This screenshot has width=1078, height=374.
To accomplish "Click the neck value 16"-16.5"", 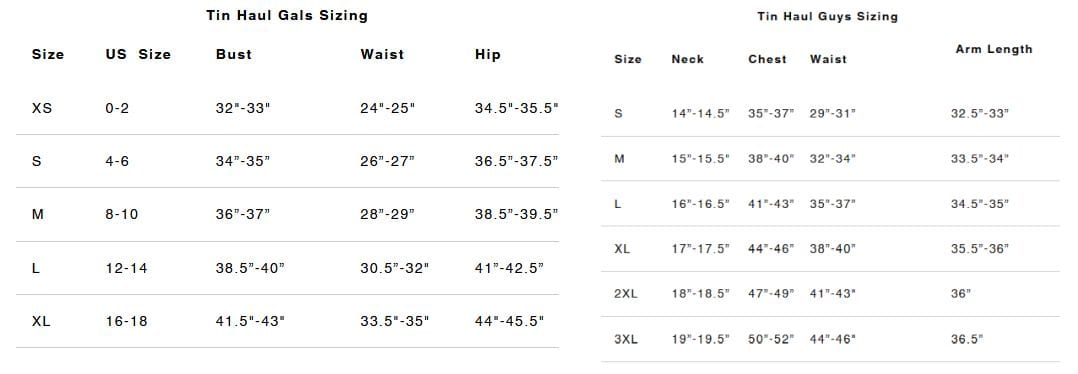I will pyautogui.click(x=701, y=204).
